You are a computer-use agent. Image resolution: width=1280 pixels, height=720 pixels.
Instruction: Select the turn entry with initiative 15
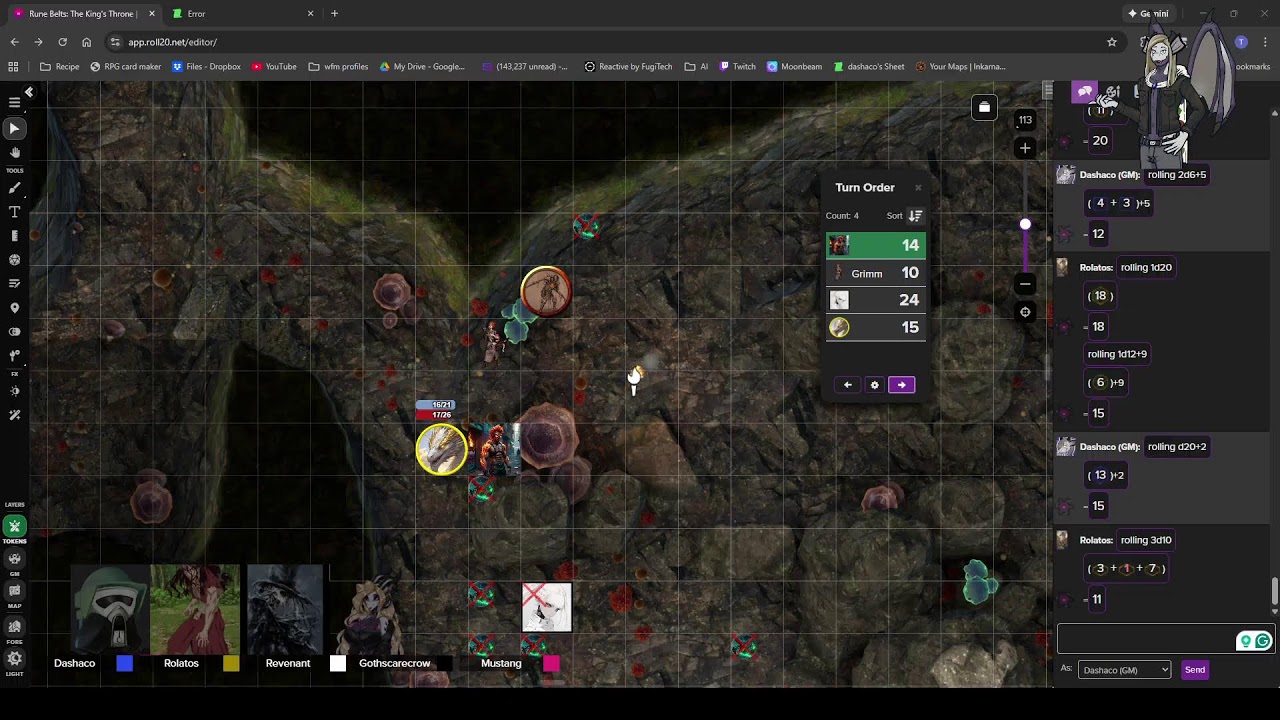[x=876, y=327]
